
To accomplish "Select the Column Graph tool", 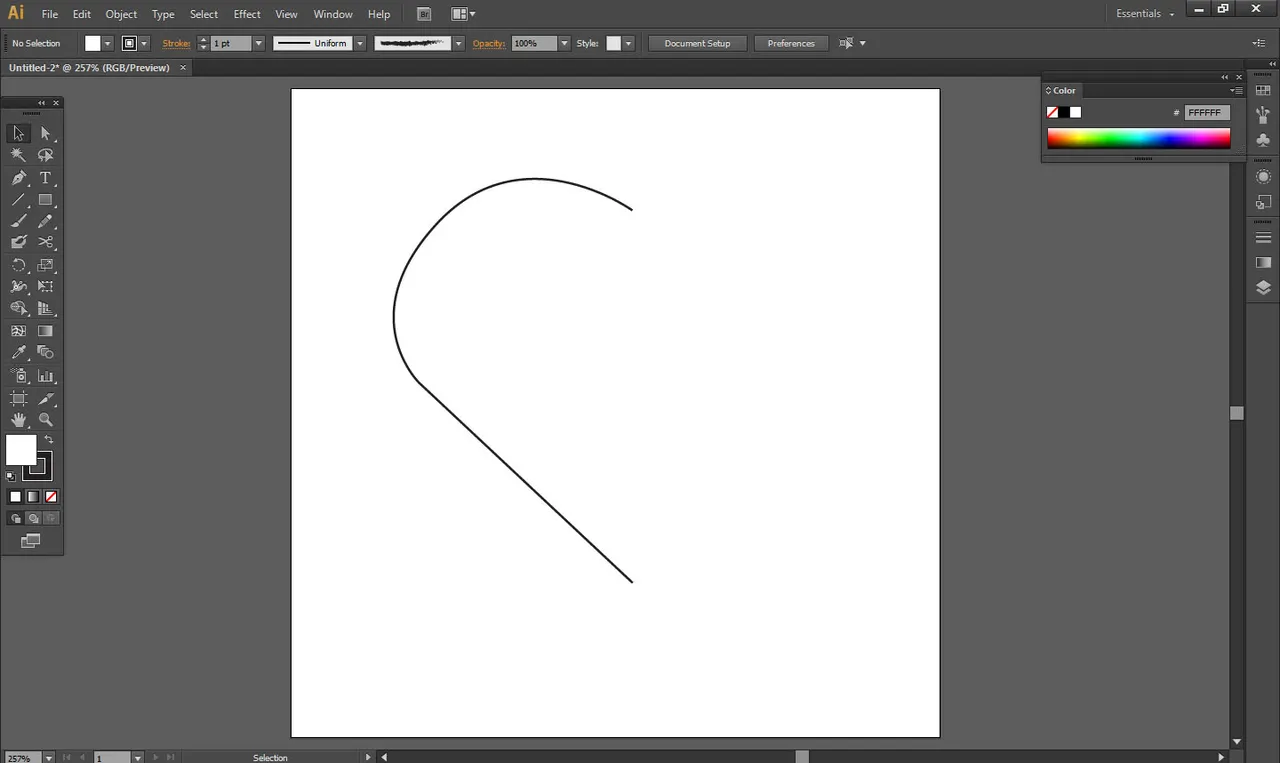I will 45,376.
